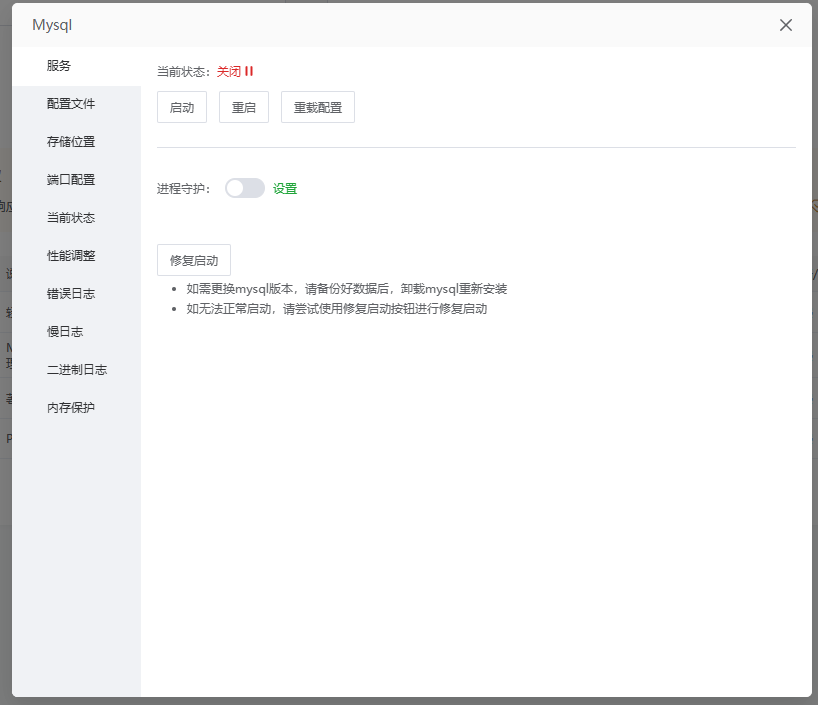Click the 重载配置 button
818x705 pixels.
click(x=318, y=107)
